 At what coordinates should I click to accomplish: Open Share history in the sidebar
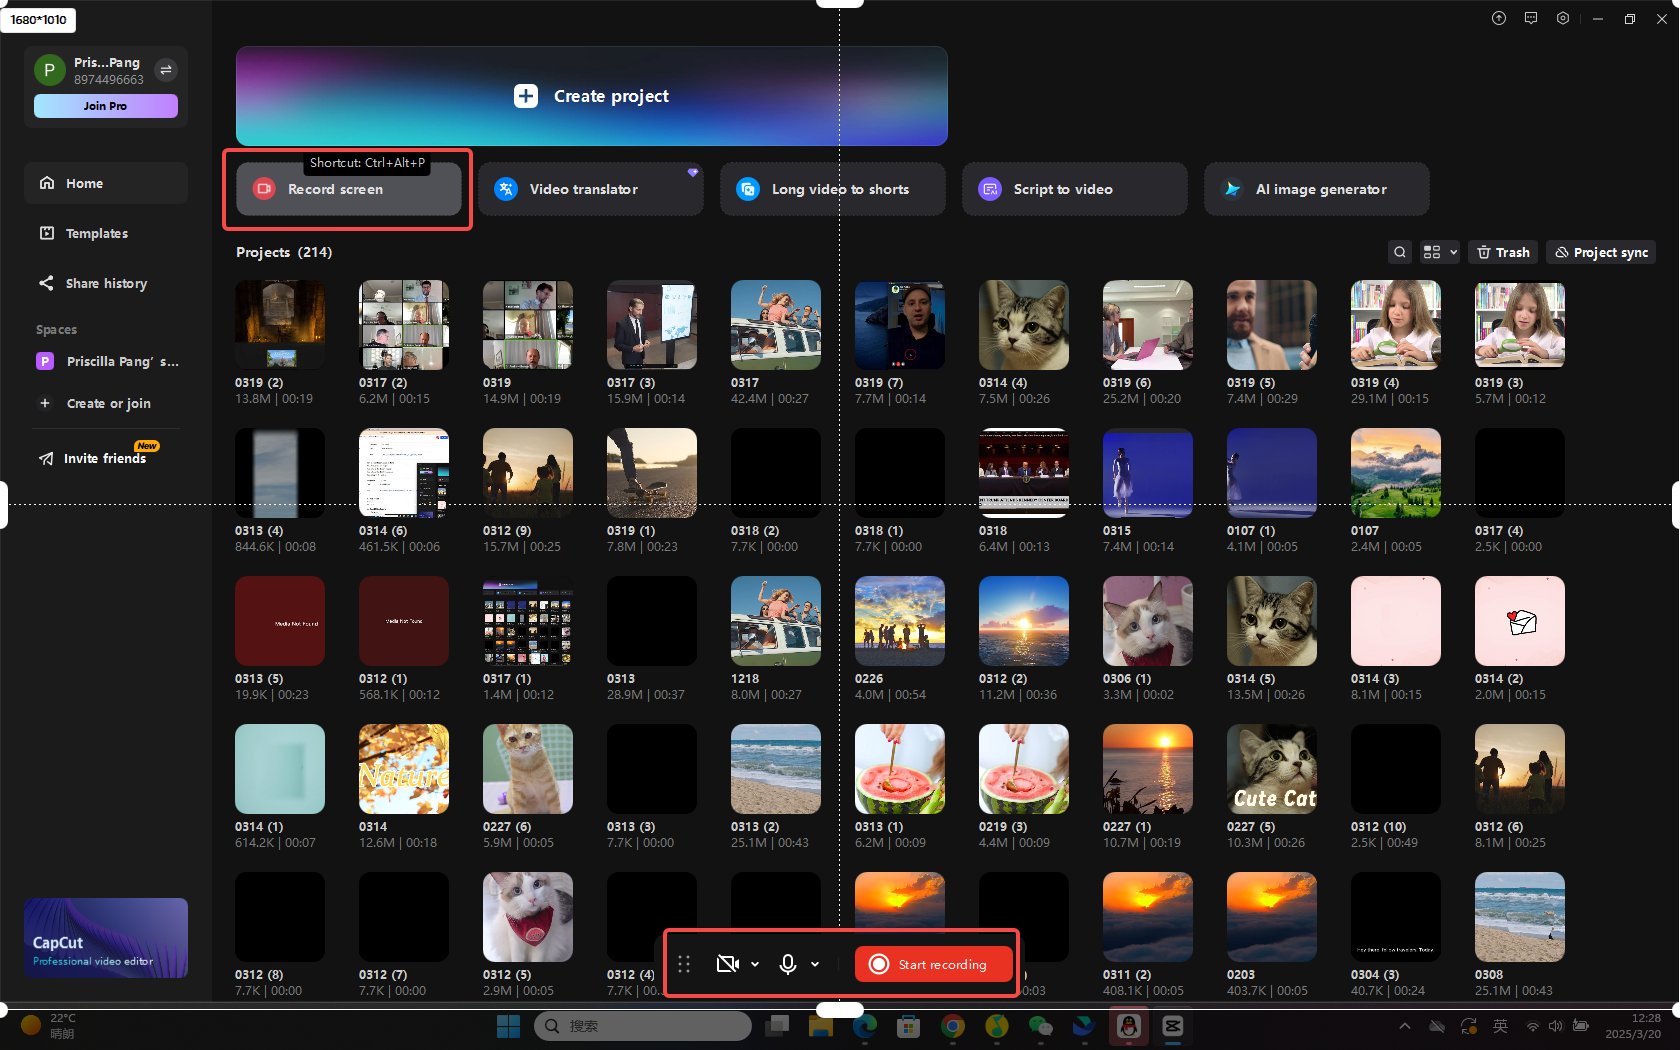tap(106, 283)
